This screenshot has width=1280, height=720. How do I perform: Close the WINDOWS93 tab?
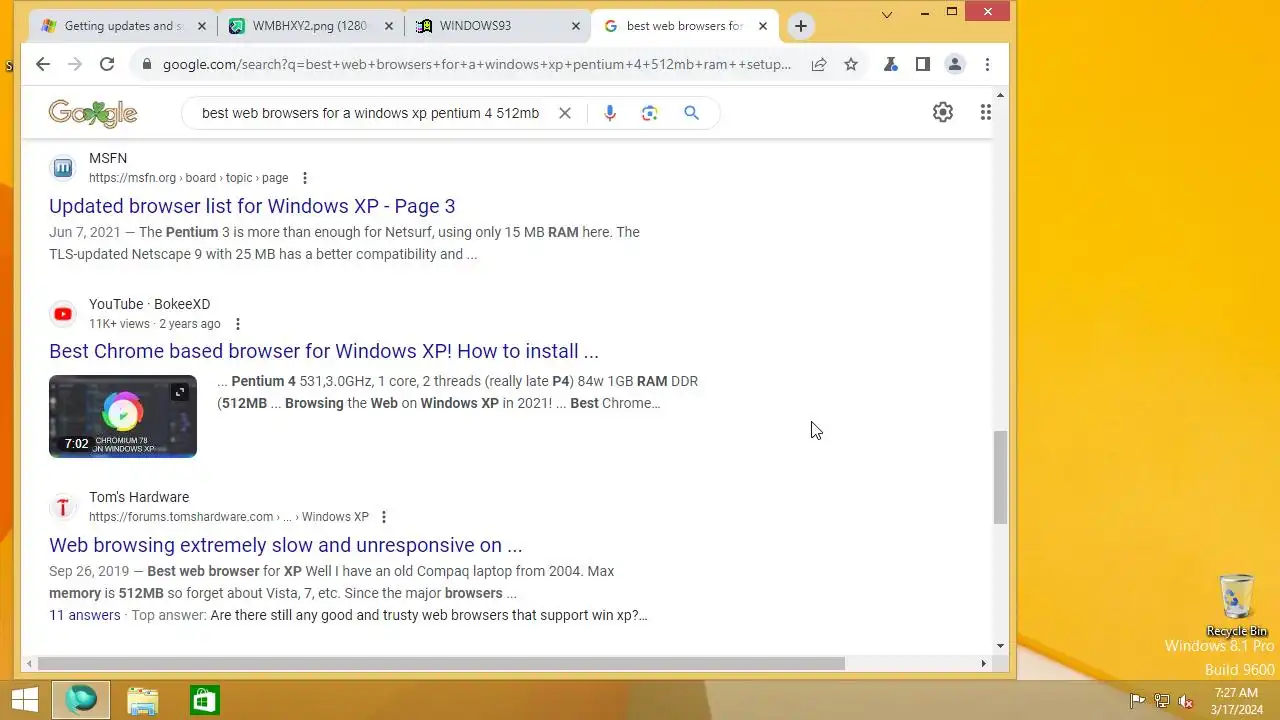pos(575,26)
